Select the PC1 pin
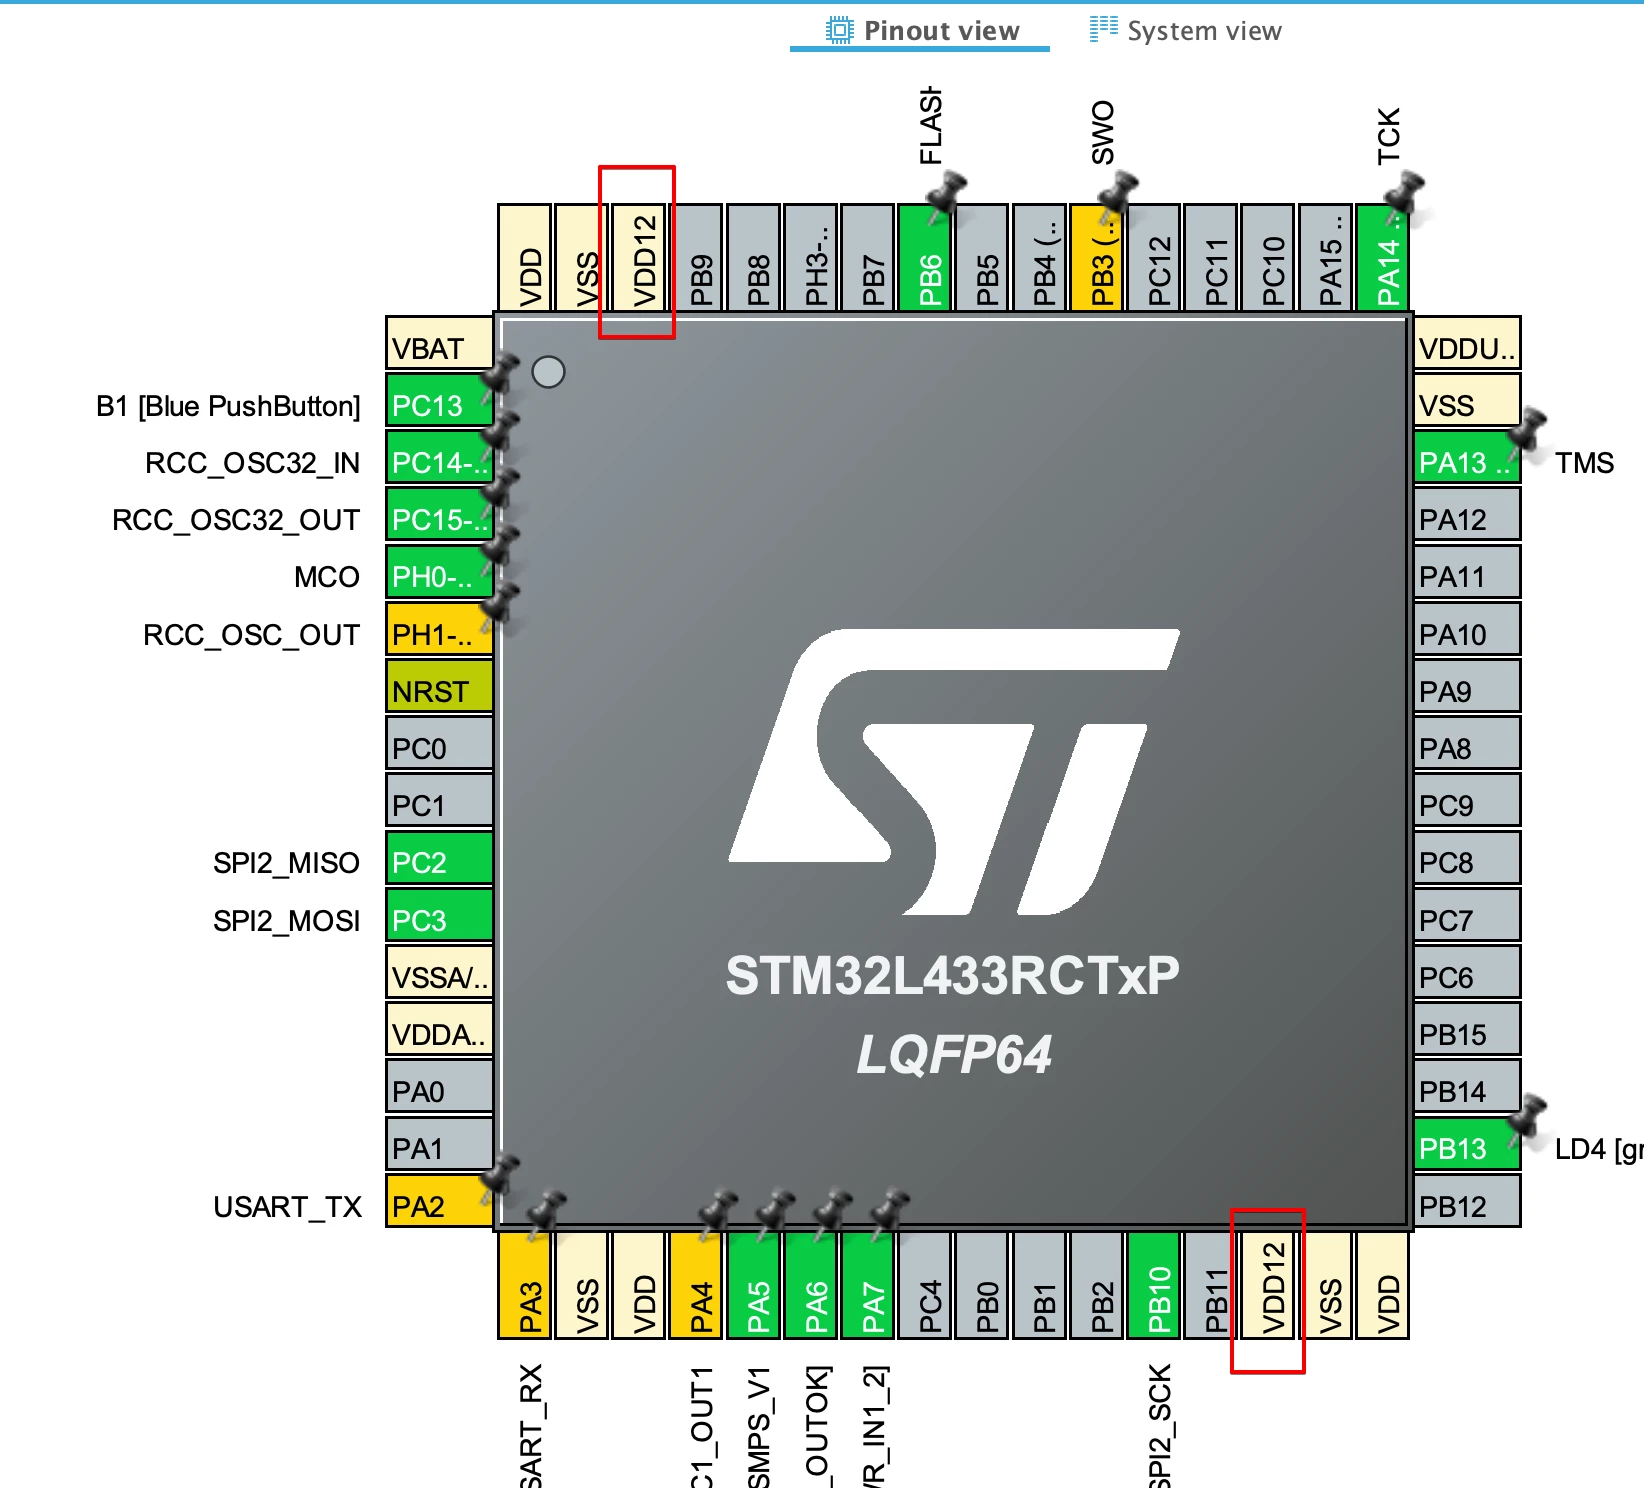The image size is (1644, 1504). pos(439,800)
